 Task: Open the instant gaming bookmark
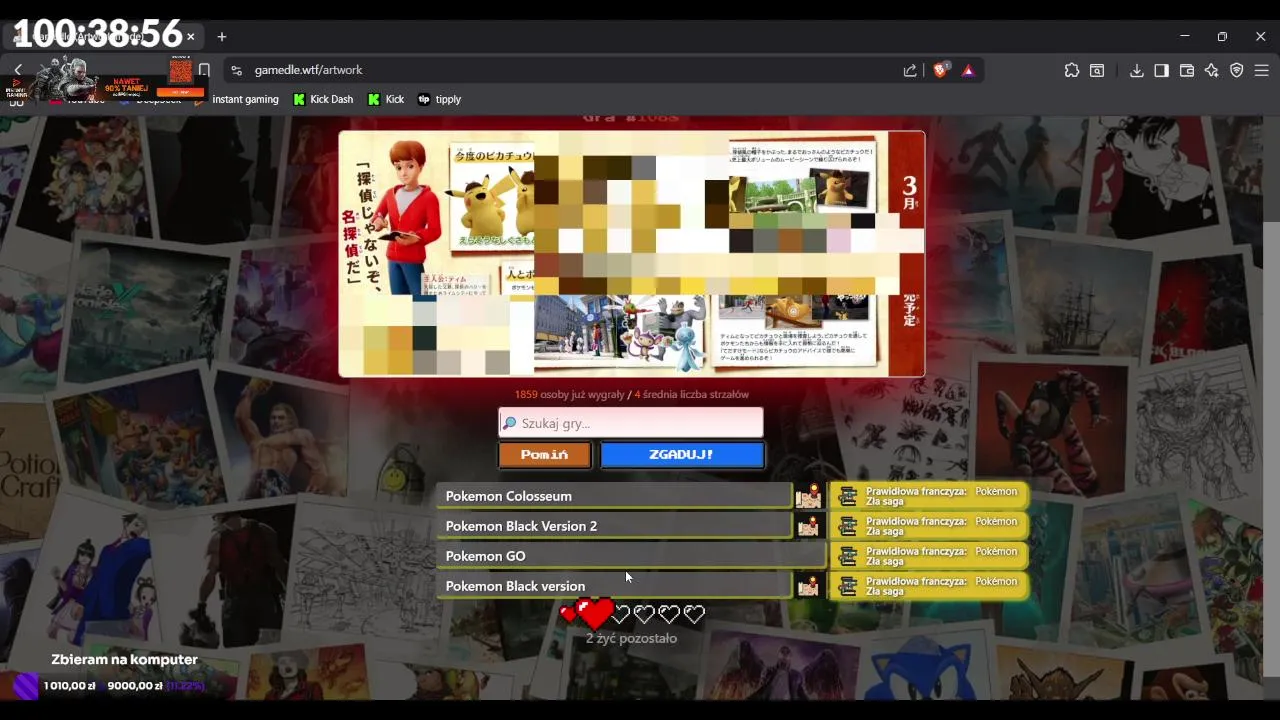pos(238,99)
